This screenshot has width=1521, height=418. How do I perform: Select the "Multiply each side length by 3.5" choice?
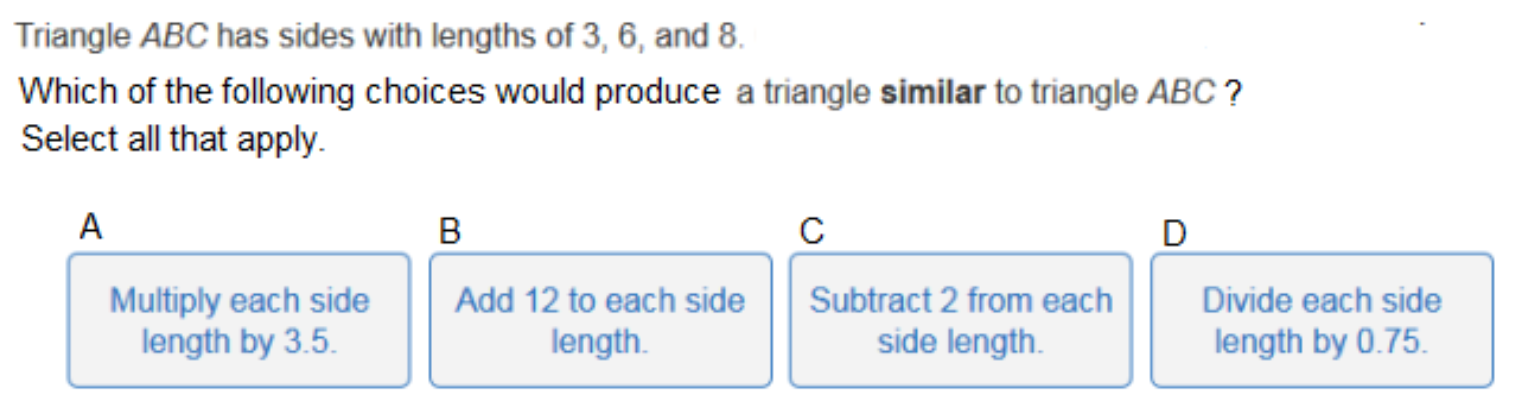point(239,320)
